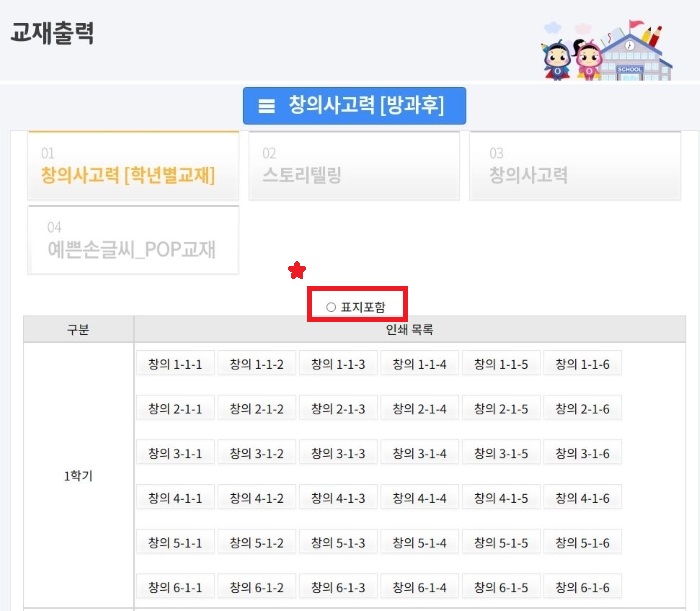Select the 표지포함 radio button
This screenshot has height=611, width=700.
tap(331, 307)
